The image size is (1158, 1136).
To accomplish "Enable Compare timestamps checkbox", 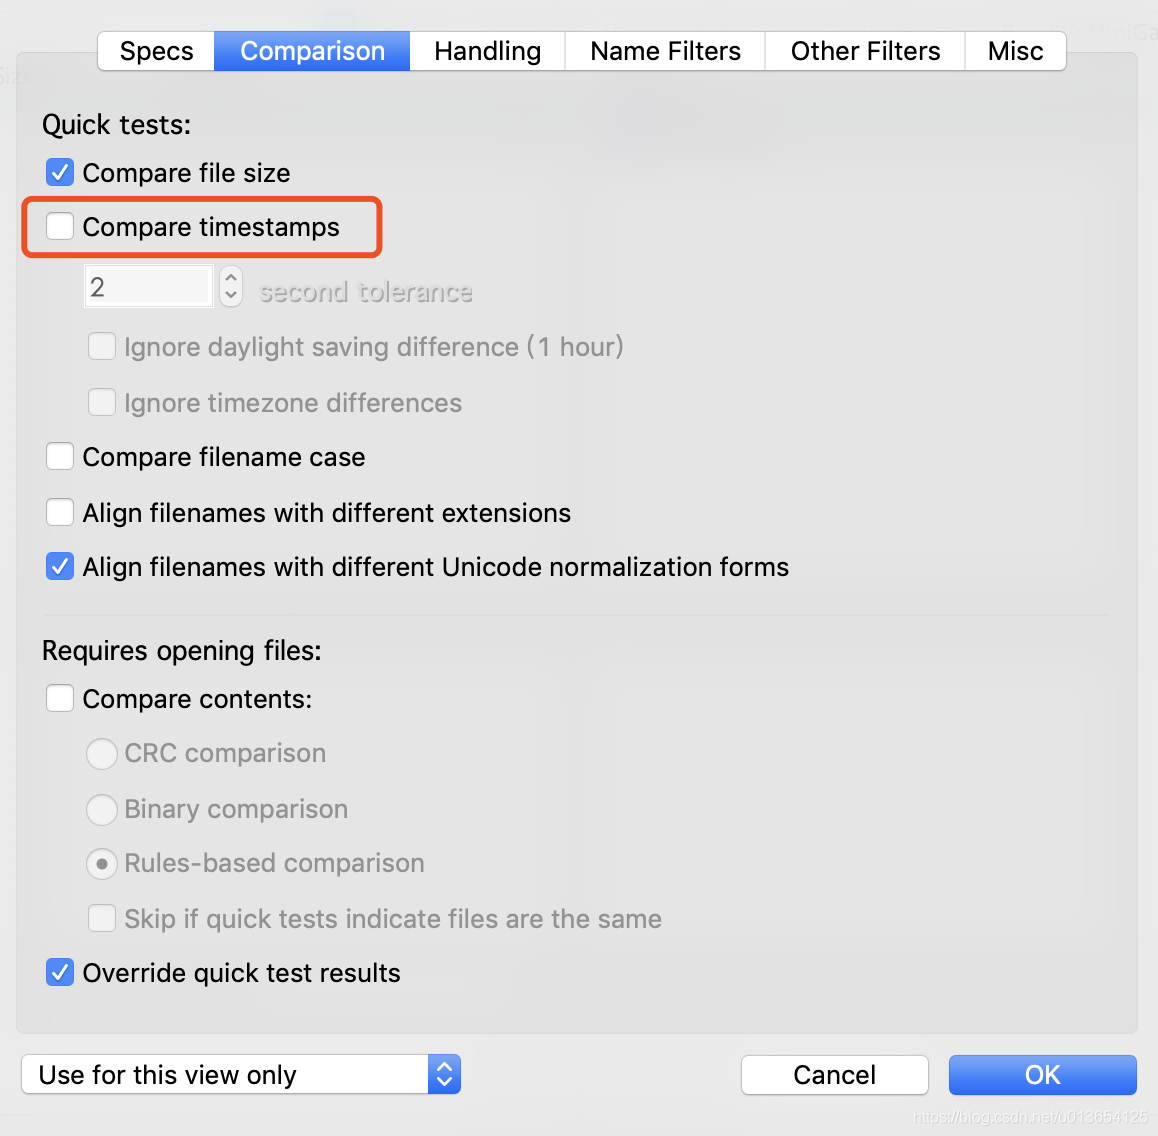I will [60, 226].
